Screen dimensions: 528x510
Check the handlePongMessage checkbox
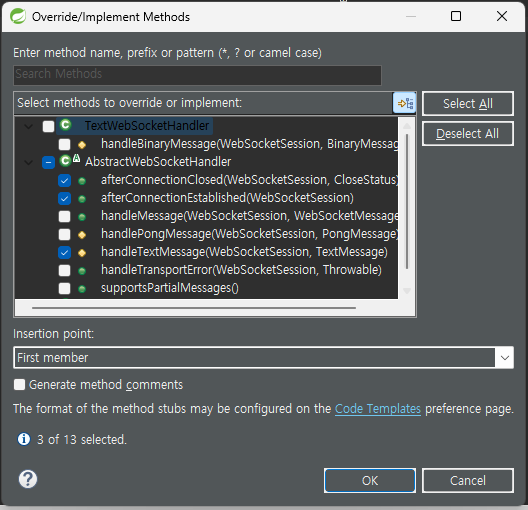pyautogui.click(x=64, y=234)
